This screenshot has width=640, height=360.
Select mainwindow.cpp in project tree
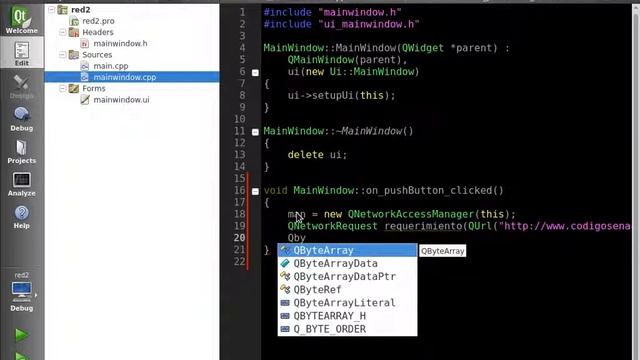124,77
